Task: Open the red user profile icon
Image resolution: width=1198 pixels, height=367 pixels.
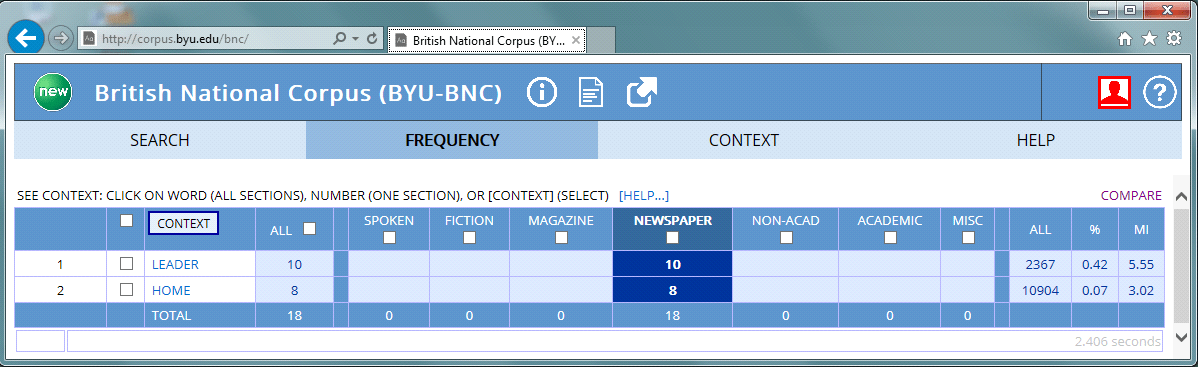Action: click(1114, 93)
